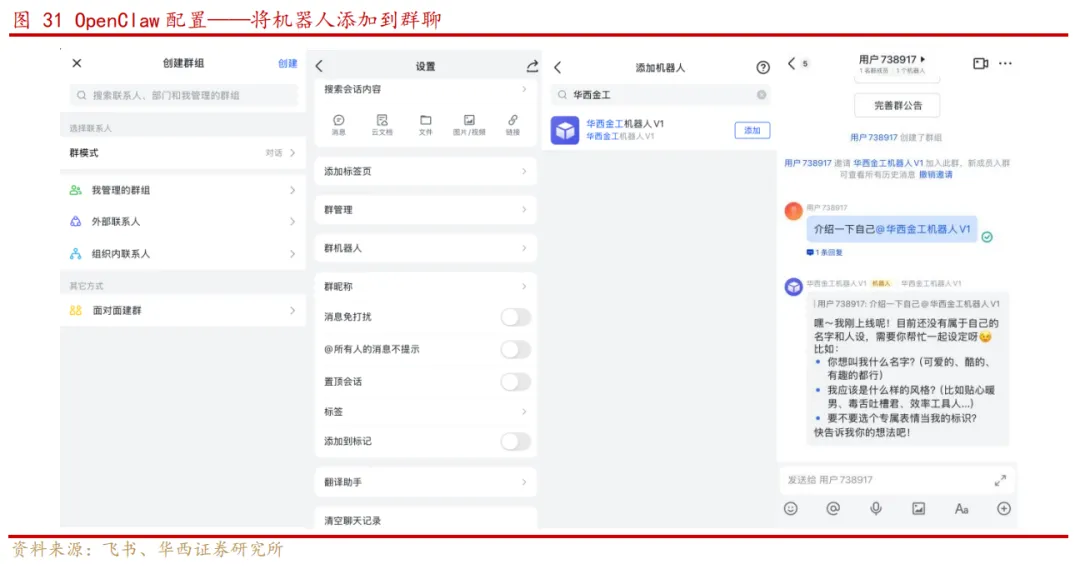
Task: Click the image attachment icon
Action: coord(919,508)
